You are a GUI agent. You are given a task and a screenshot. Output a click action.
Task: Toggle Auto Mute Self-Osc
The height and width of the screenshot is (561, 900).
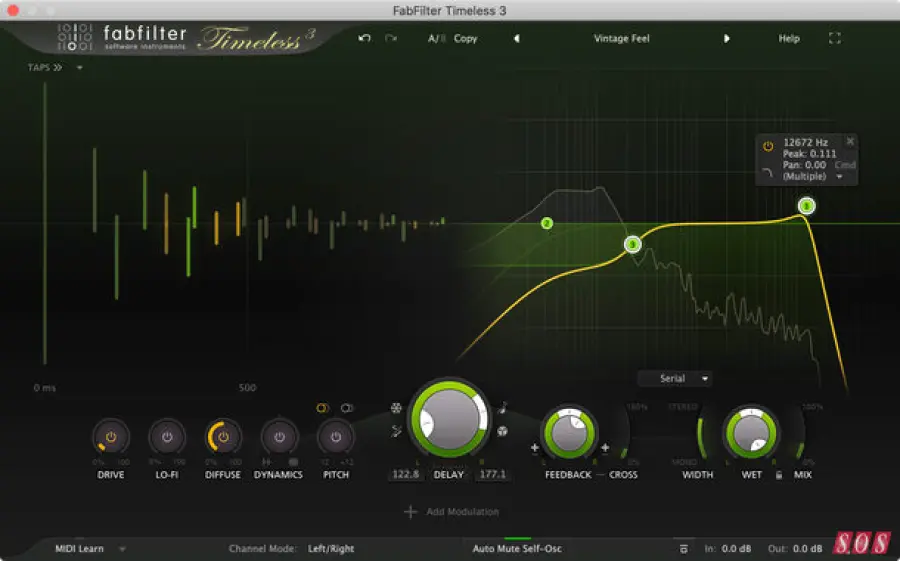(517, 549)
